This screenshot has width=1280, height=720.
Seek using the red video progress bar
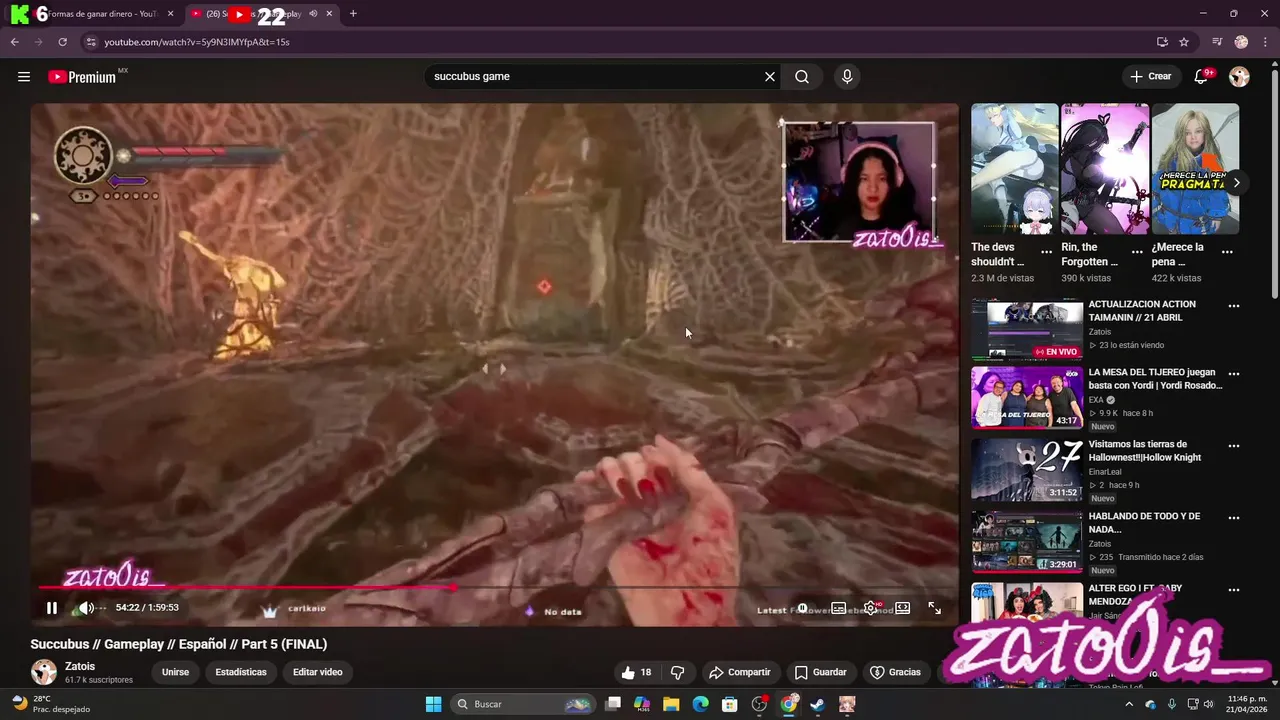(x=494, y=588)
